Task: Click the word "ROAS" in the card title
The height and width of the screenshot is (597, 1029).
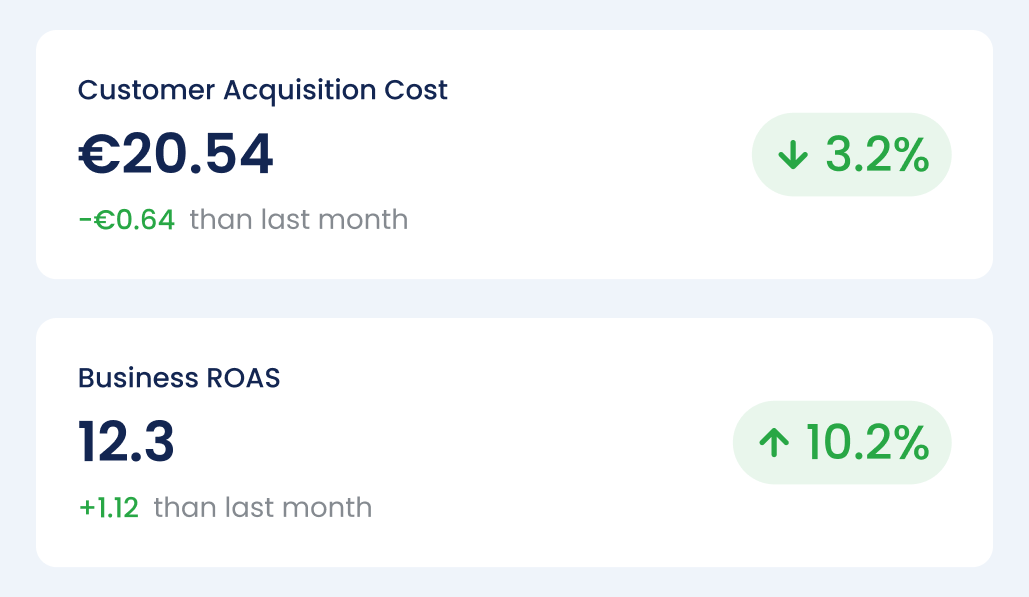Action: [244, 378]
